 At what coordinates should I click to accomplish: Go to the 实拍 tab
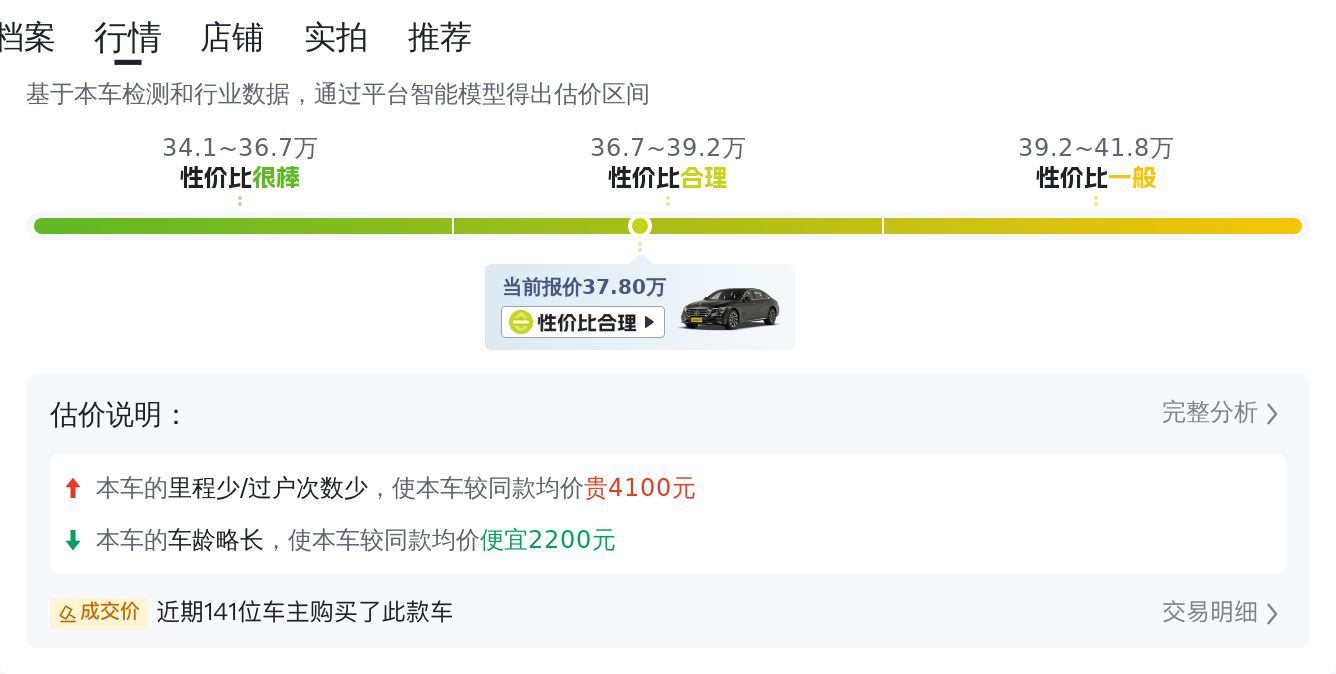[x=336, y=38]
